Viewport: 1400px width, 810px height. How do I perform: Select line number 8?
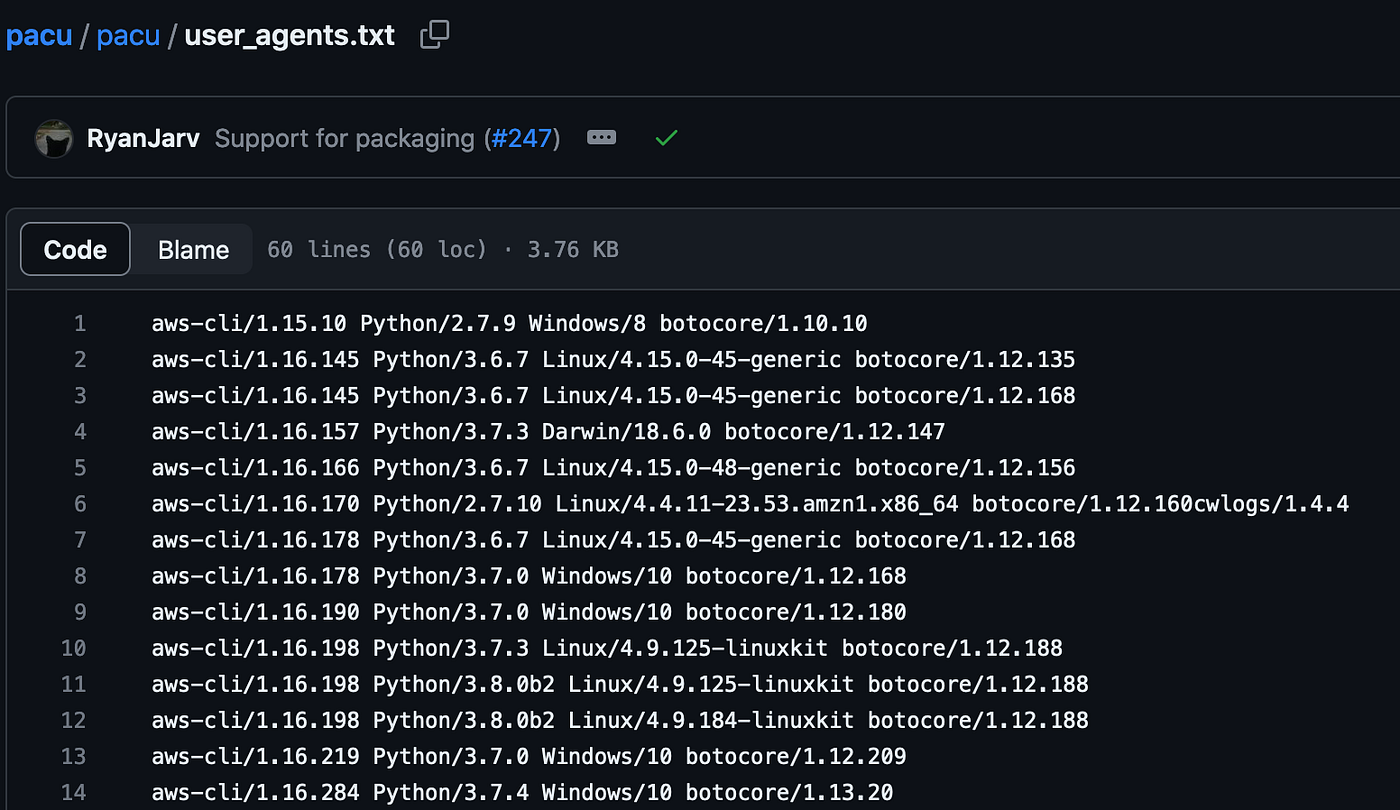pos(79,576)
